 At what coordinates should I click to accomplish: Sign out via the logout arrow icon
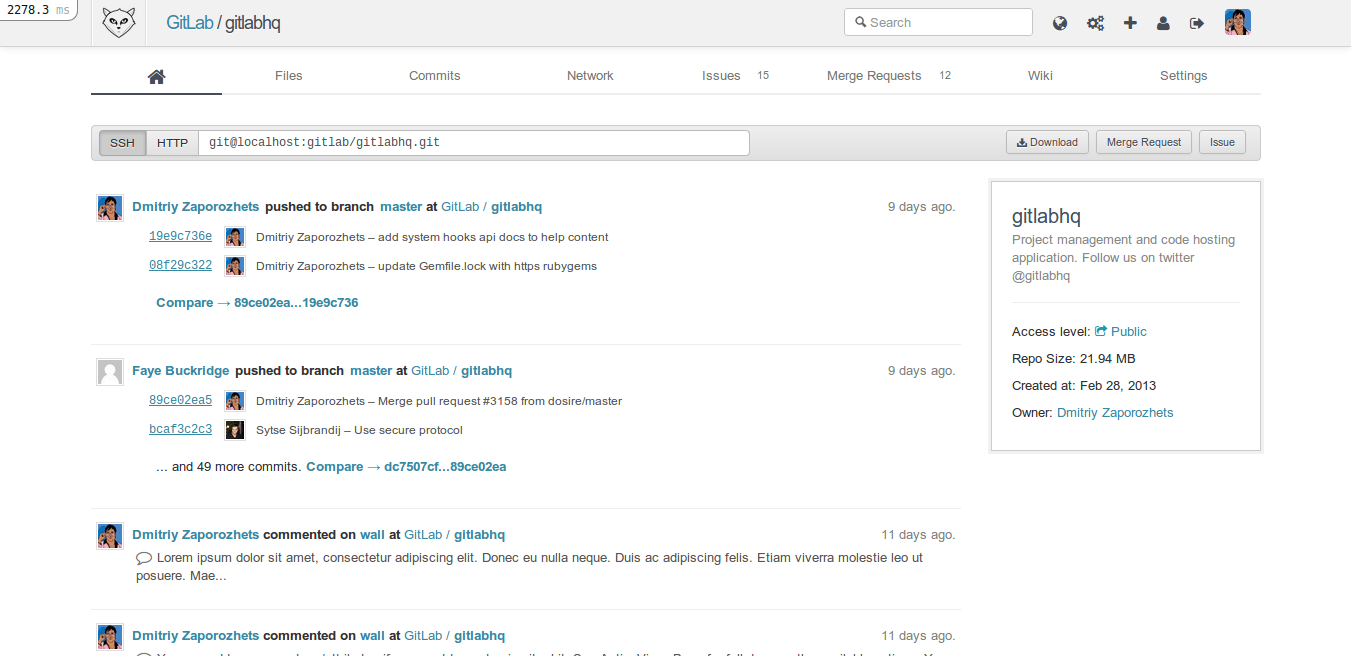click(1197, 22)
